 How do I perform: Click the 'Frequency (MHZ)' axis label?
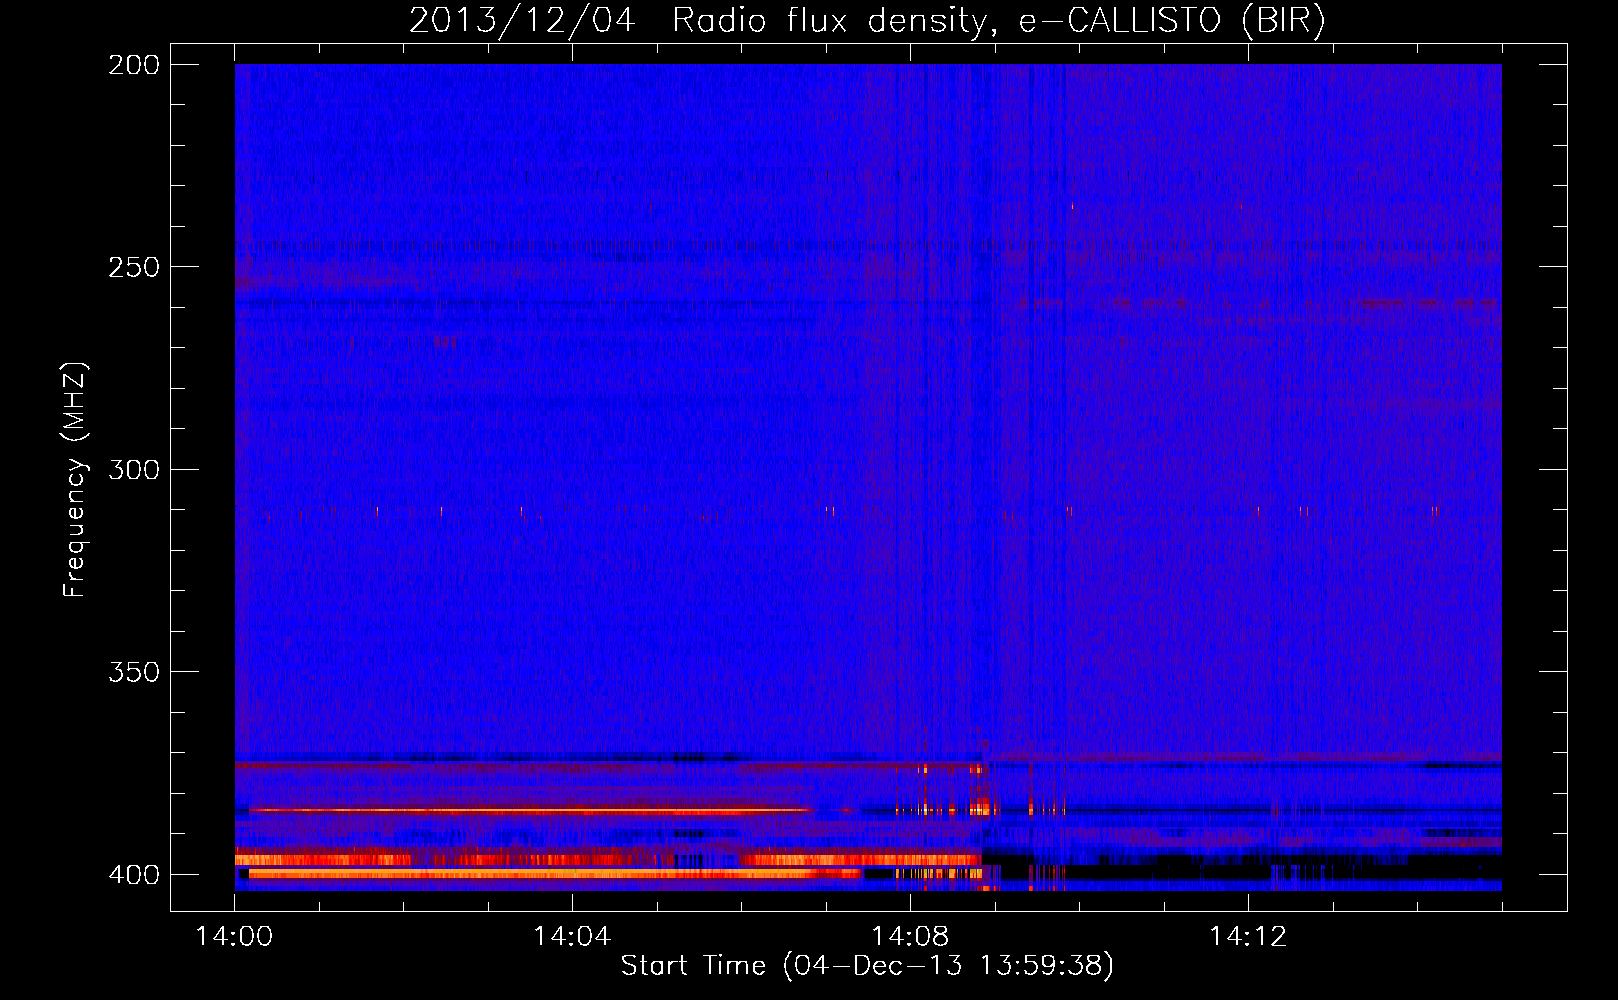click(75, 480)
